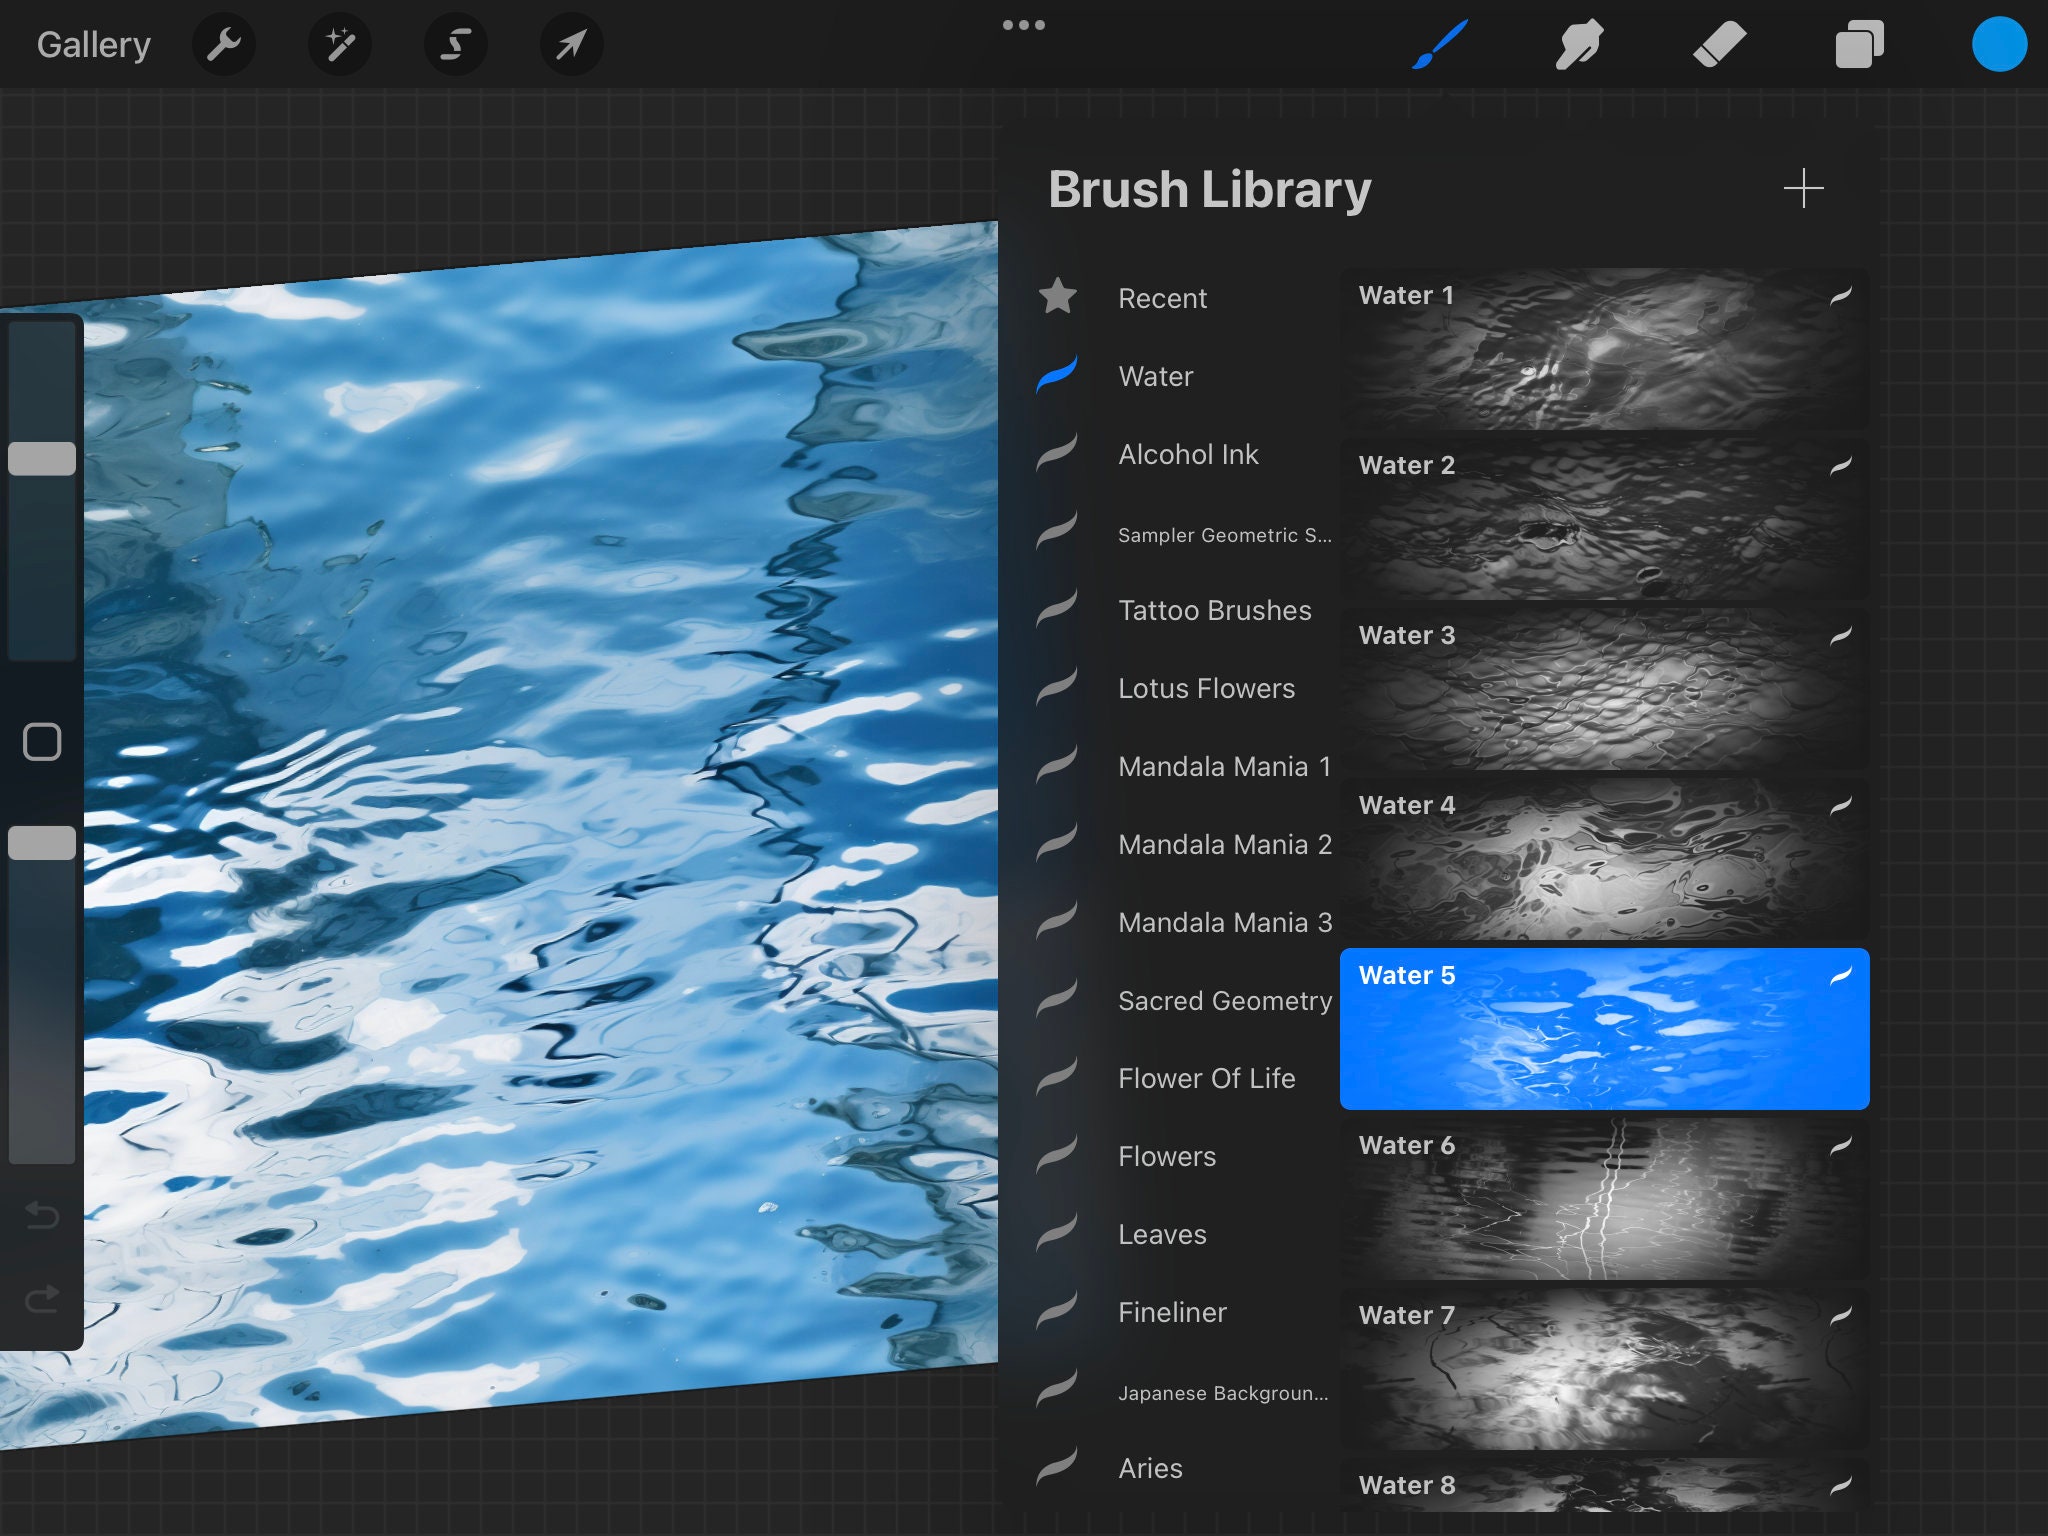This screenshot has height=1536, width=2048.
Task: Tap the brush icon beside Leaves
Action: (x=1058, y=1232)
